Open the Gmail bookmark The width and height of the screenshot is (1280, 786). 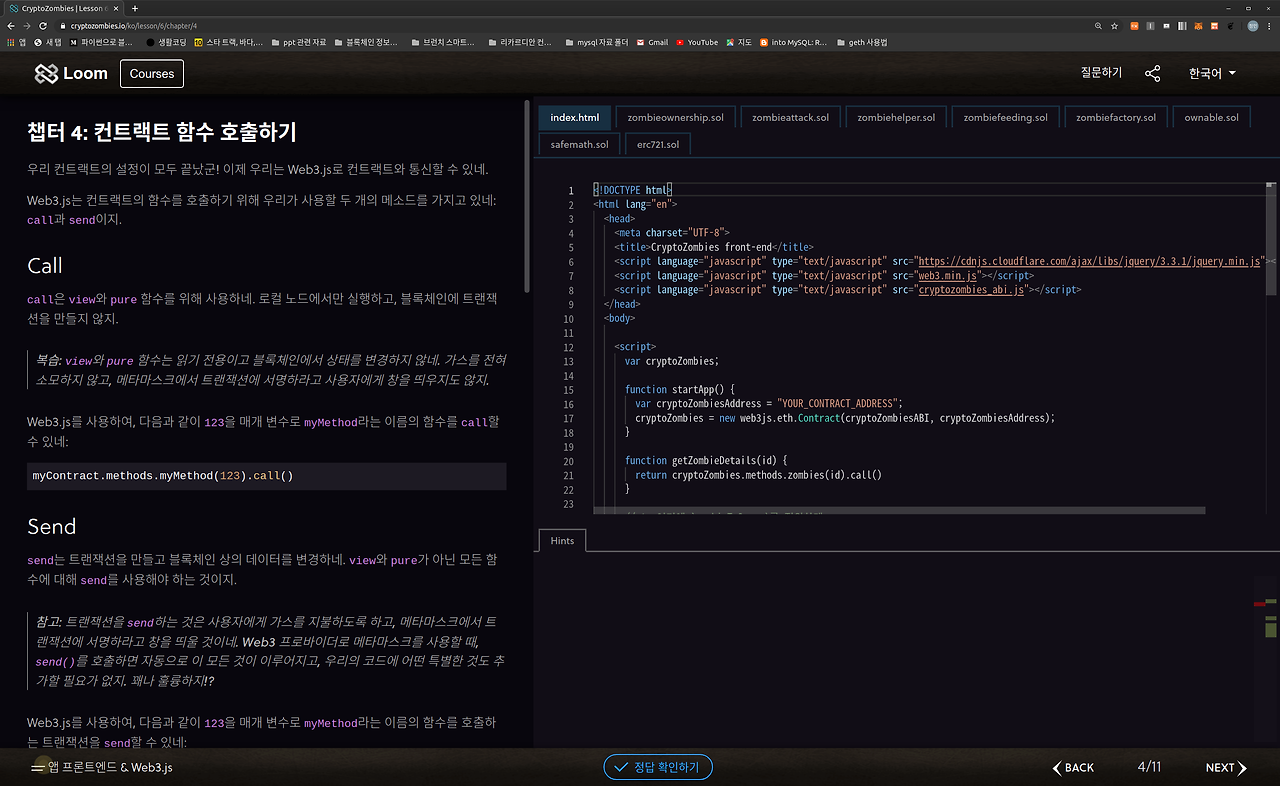(652, 42)
